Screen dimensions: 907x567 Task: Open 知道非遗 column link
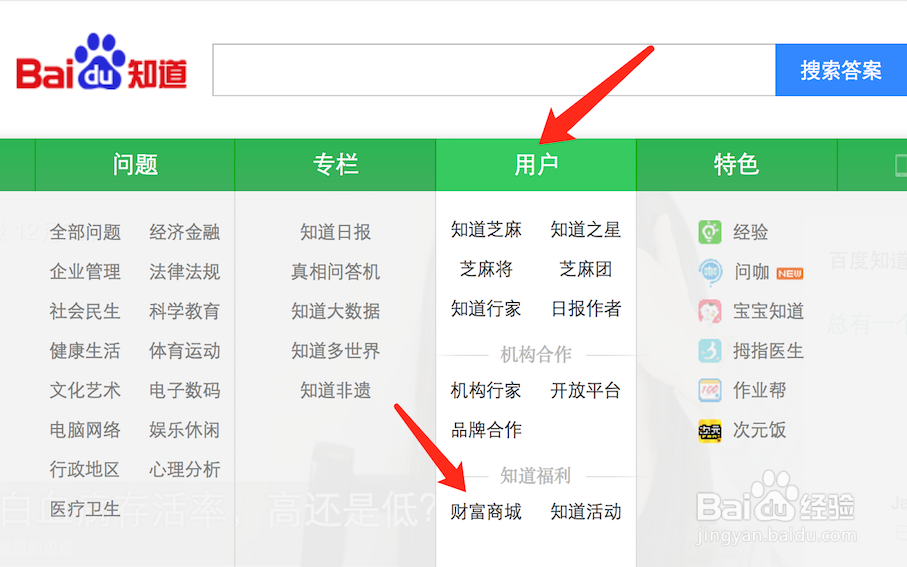pos(335,390)
